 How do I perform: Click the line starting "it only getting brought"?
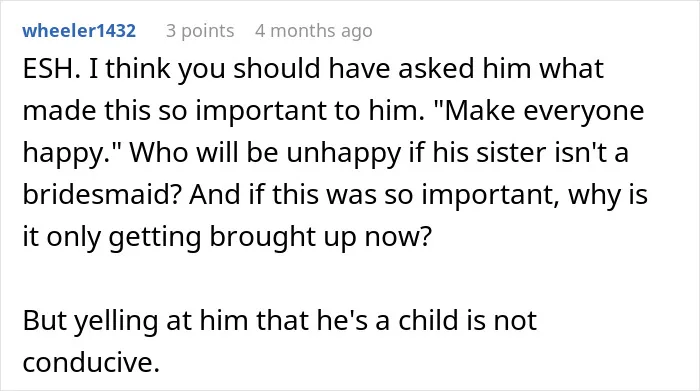coord(227,237)
